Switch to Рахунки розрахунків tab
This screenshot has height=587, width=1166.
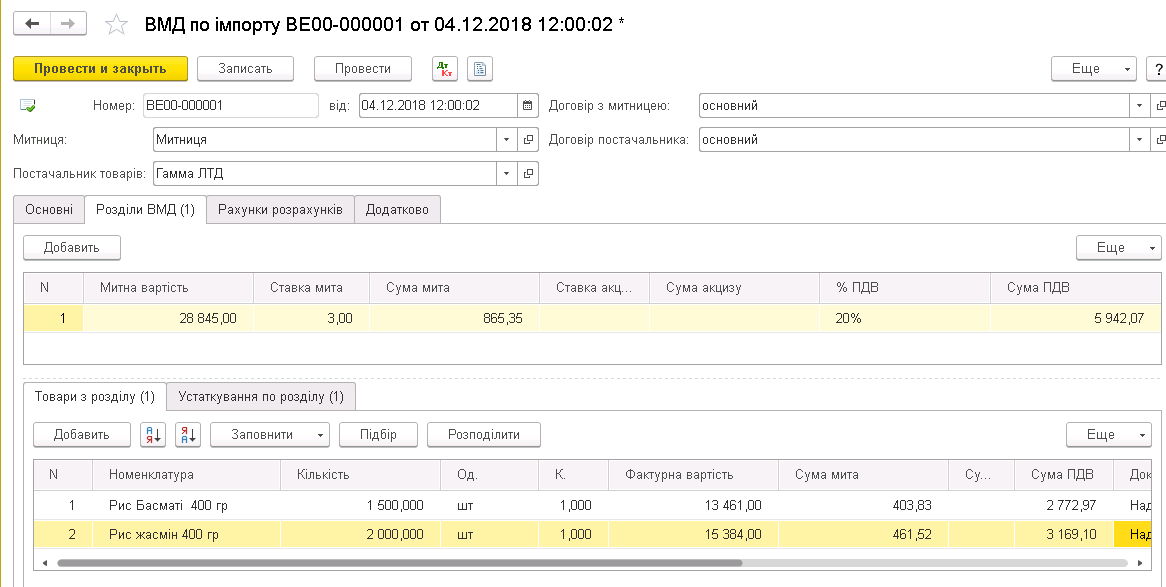coord(280,210)
